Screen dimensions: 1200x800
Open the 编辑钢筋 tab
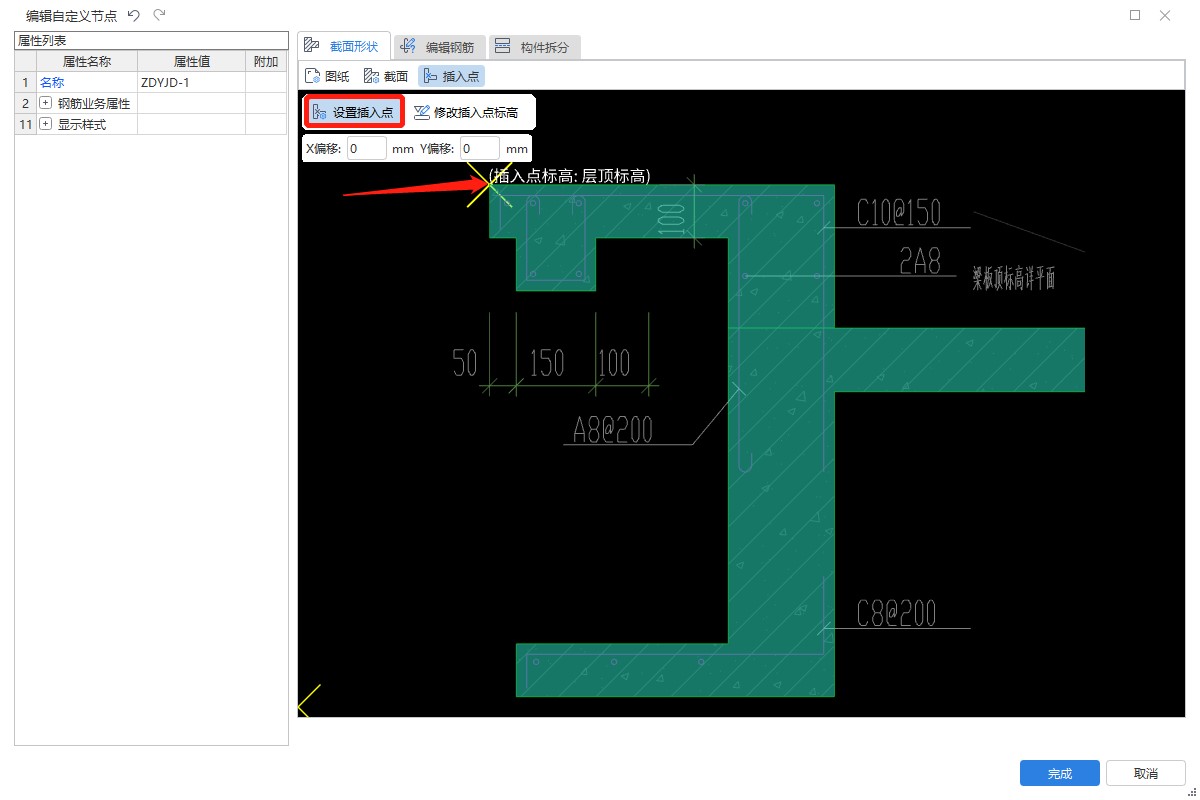[x=441, y=47]
